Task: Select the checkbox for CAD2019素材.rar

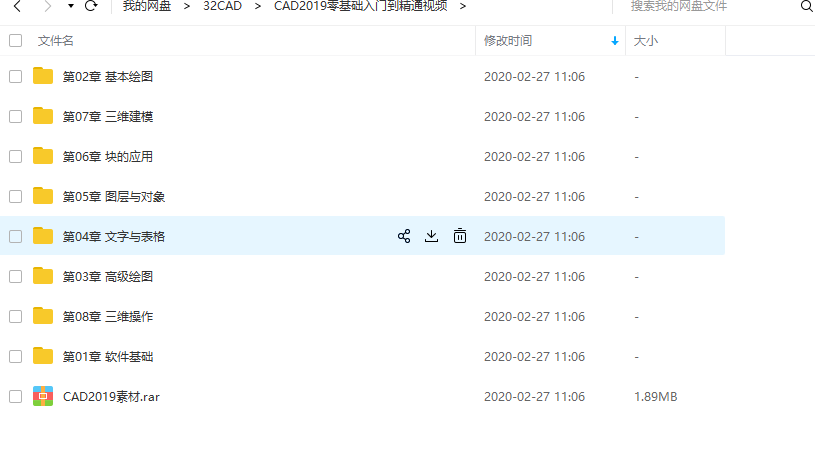Action: (x=16, y=396)
